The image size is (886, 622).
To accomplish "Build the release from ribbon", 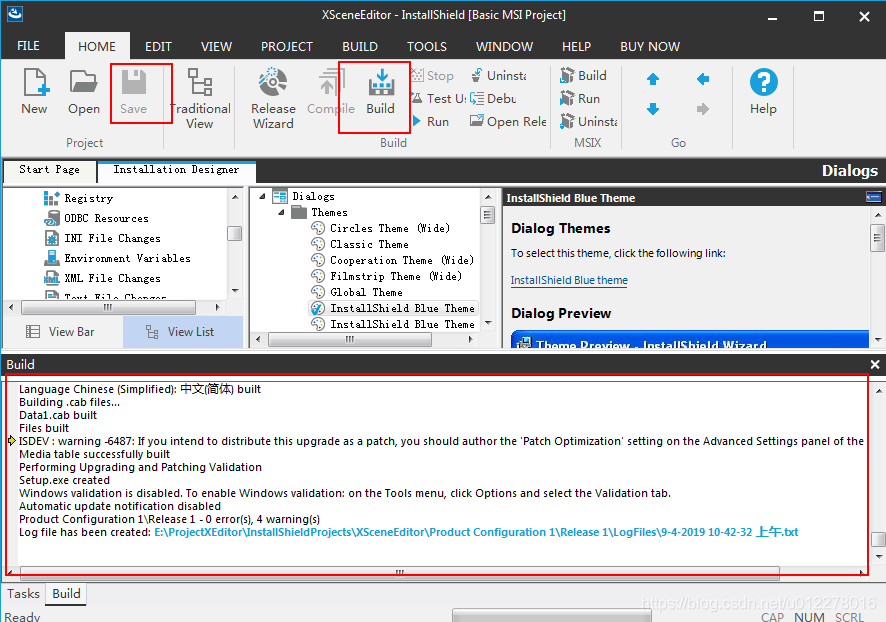I will 380,92.
